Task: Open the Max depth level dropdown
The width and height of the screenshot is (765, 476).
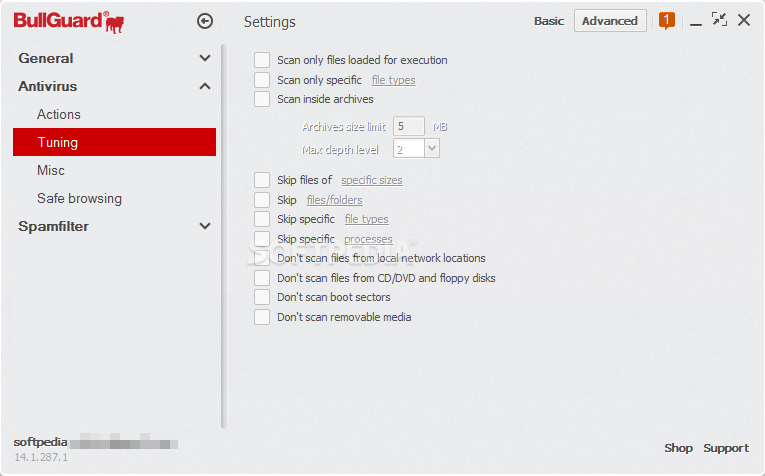Action: [x=432, y=148]
